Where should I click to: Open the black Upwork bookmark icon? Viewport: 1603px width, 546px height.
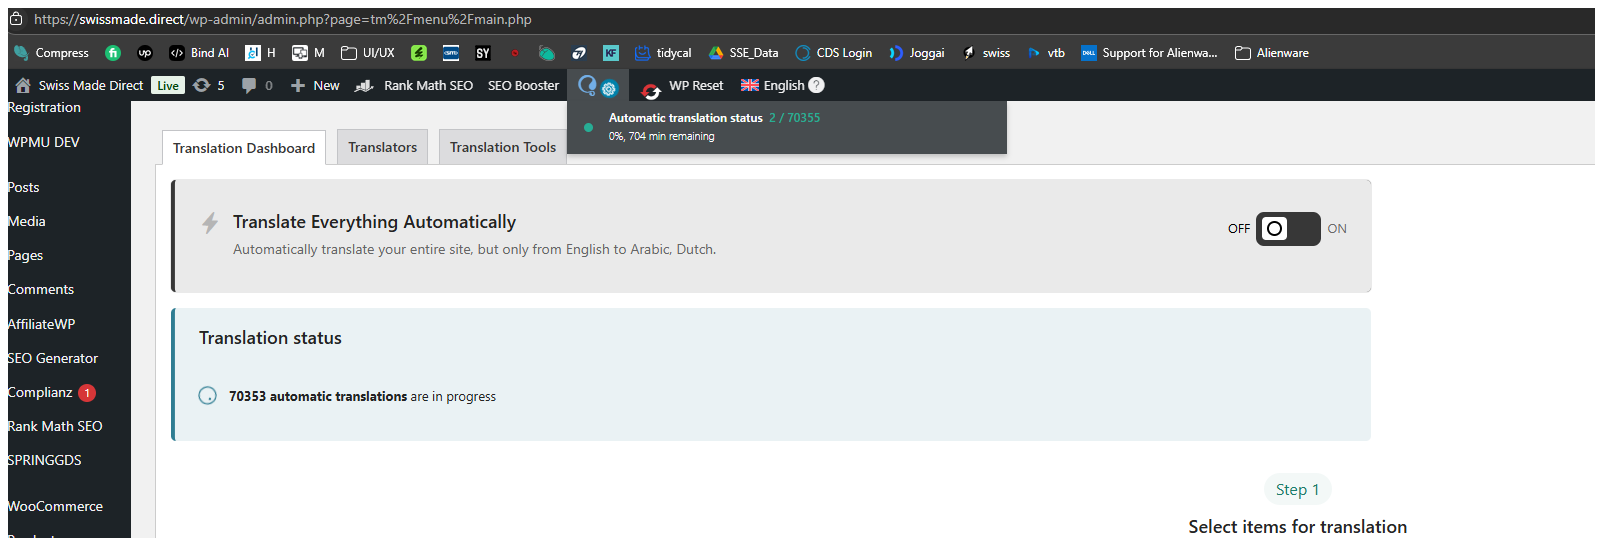pyautogui.click(x=145, y=53)
